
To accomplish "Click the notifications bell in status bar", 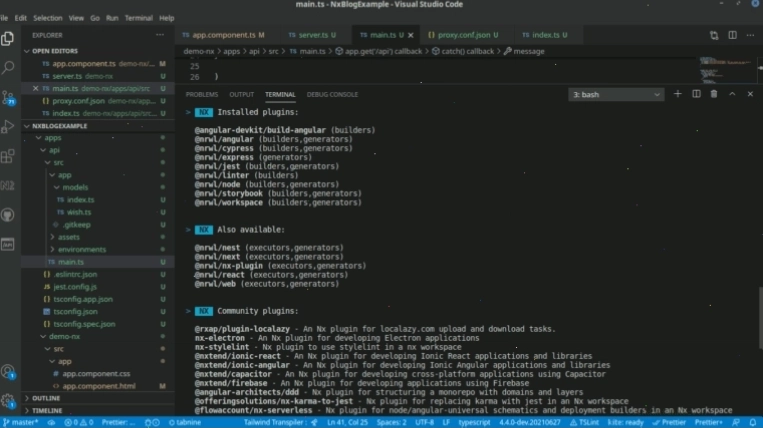I will 753,422.
